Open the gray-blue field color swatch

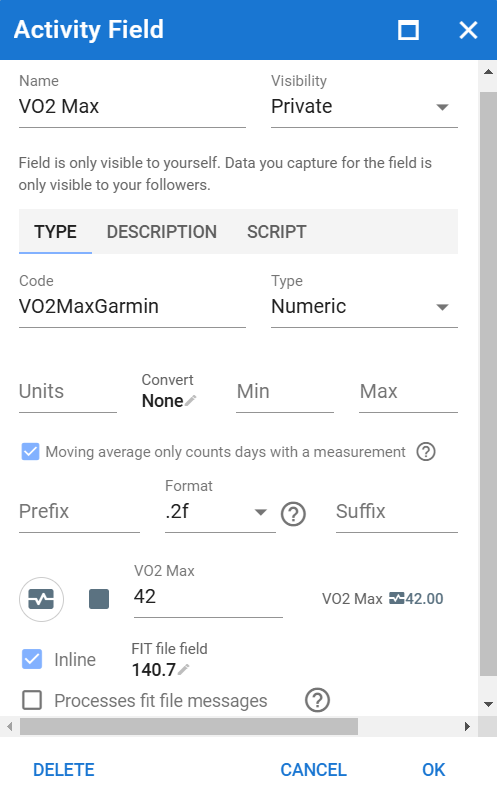coord(99,599)
